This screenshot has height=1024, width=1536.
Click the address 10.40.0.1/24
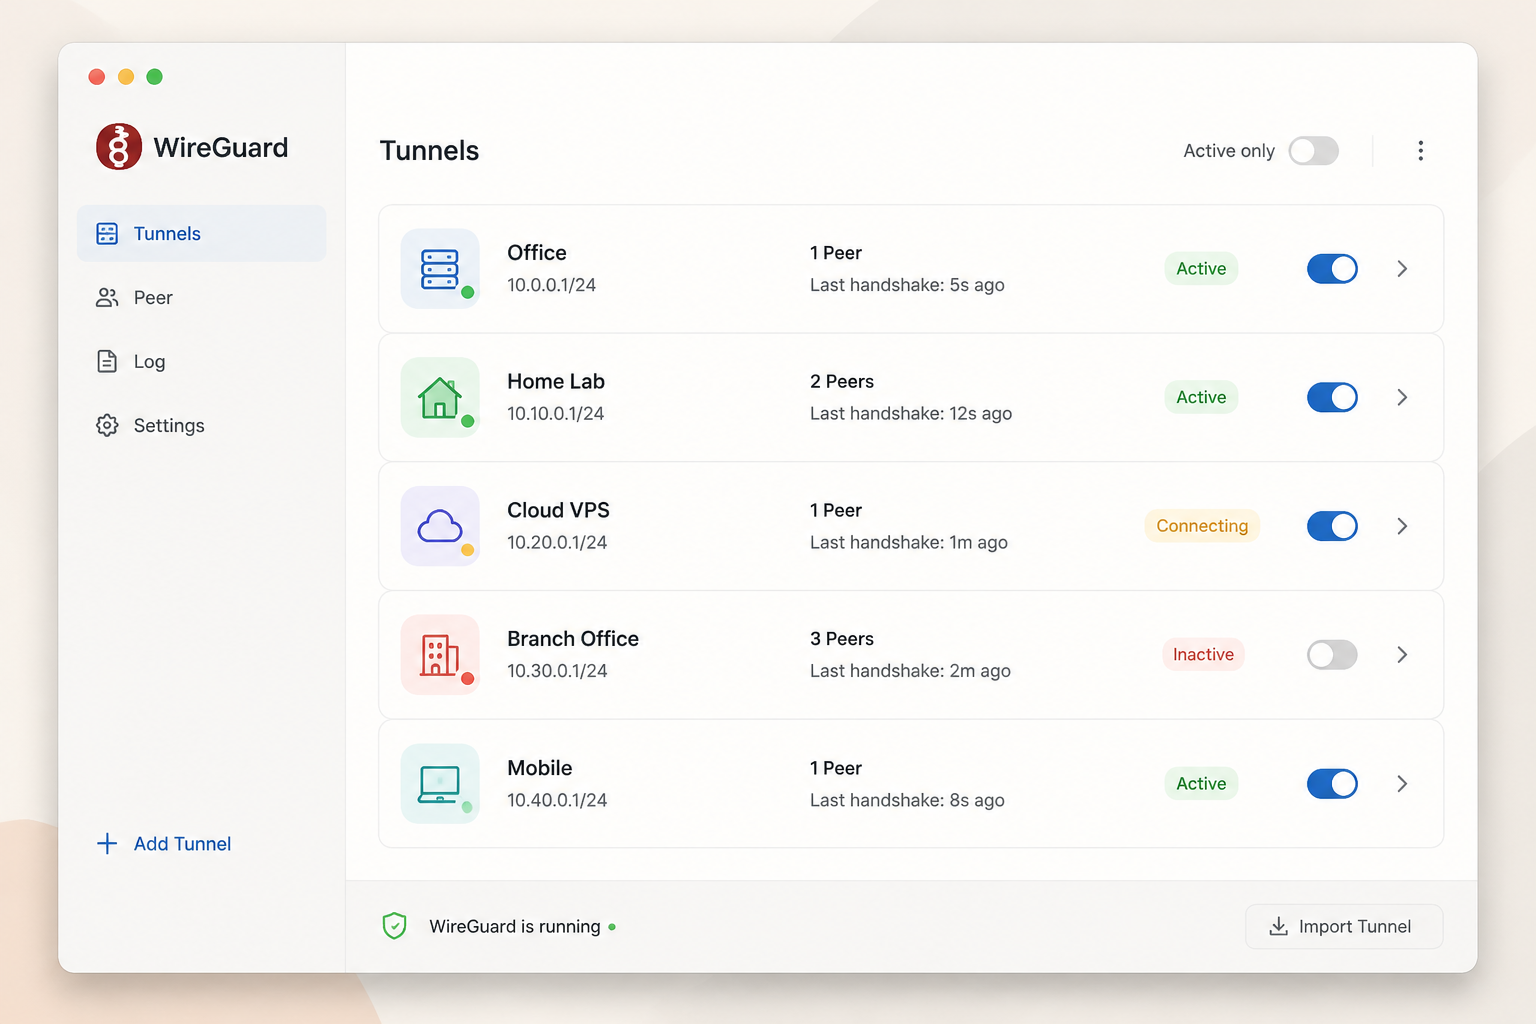tap(557, 800)
